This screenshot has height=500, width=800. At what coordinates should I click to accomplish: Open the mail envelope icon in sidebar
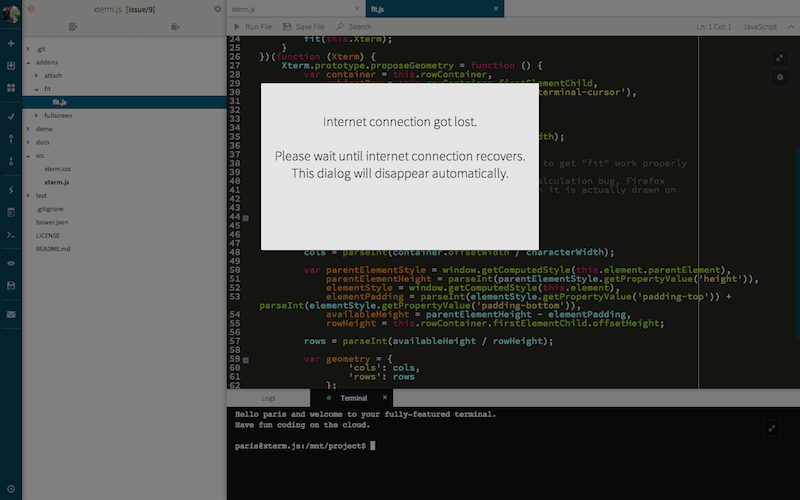[x=11, y=314]
